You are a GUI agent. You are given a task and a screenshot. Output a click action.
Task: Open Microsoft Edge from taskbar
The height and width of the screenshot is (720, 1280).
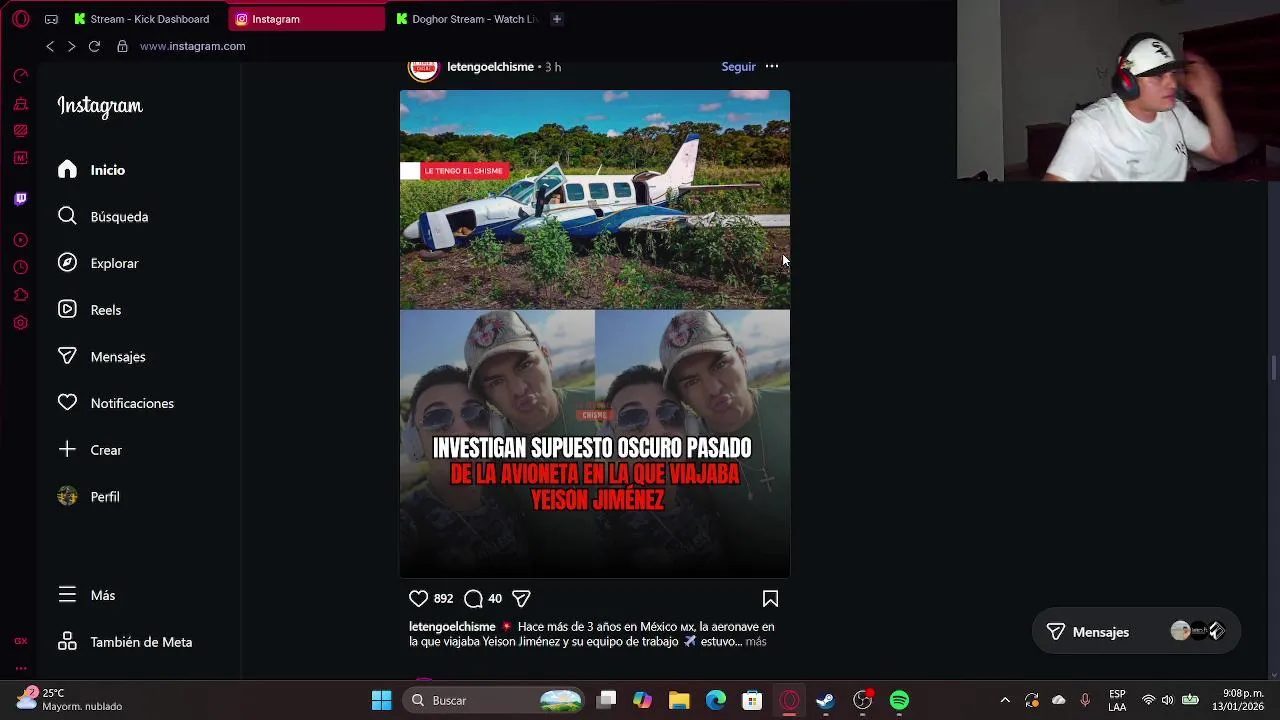coord(716,700)
